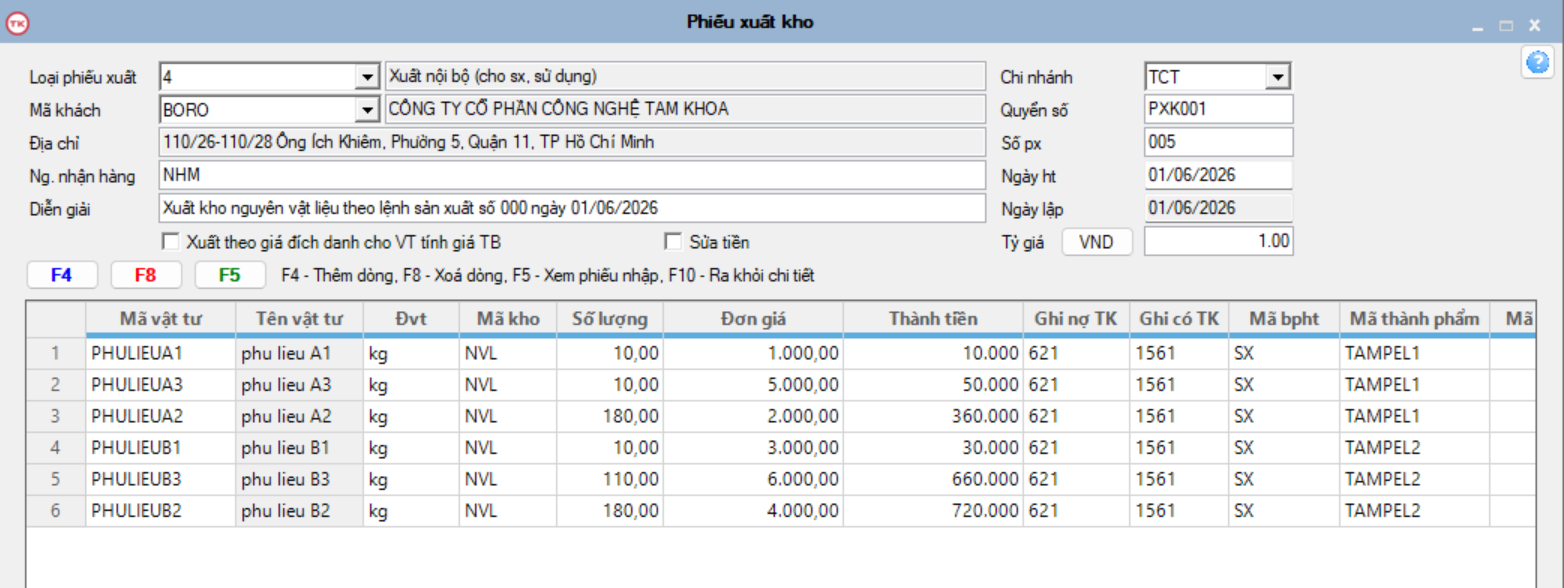
Task: Enable Xuất theo giá đích danh checkbox
Action: tap(170, 241)
